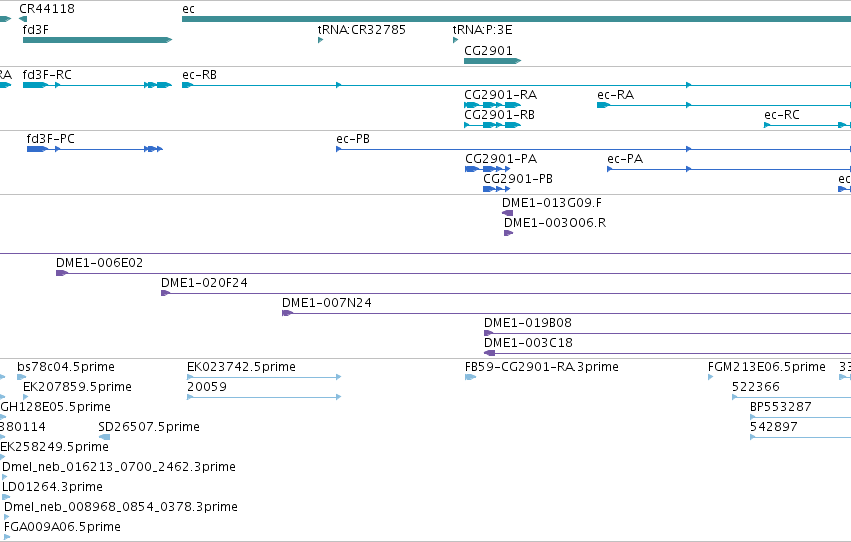
Task: Click the ec-RA transcript label
Action: tap(615, 95)
